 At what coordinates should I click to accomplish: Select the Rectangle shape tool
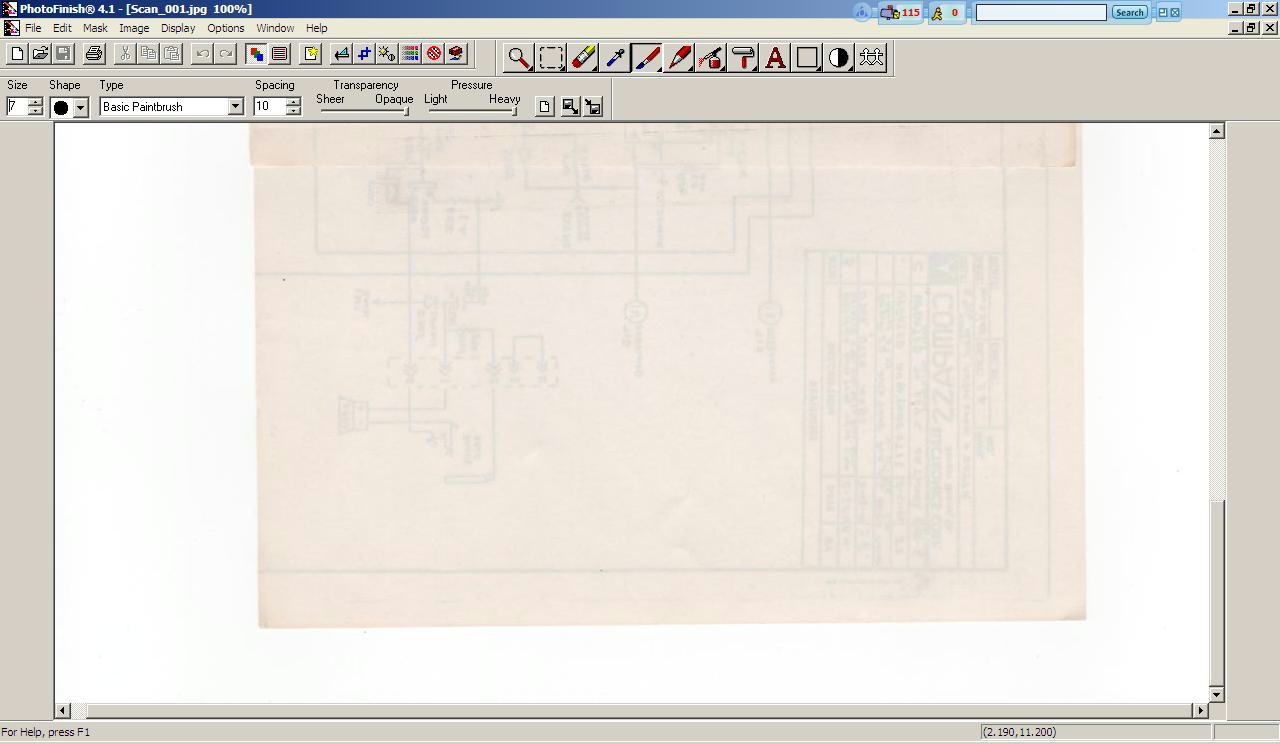(806, 58)
